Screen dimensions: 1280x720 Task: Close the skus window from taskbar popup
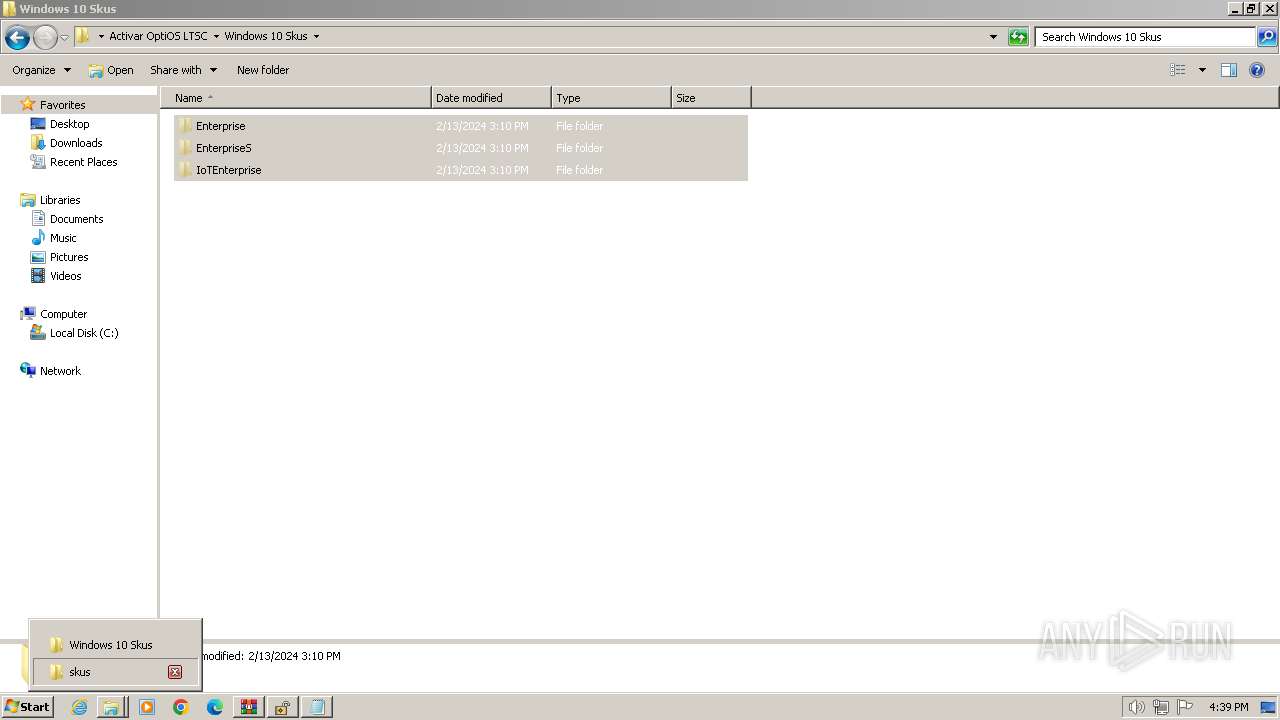(175, 672)
